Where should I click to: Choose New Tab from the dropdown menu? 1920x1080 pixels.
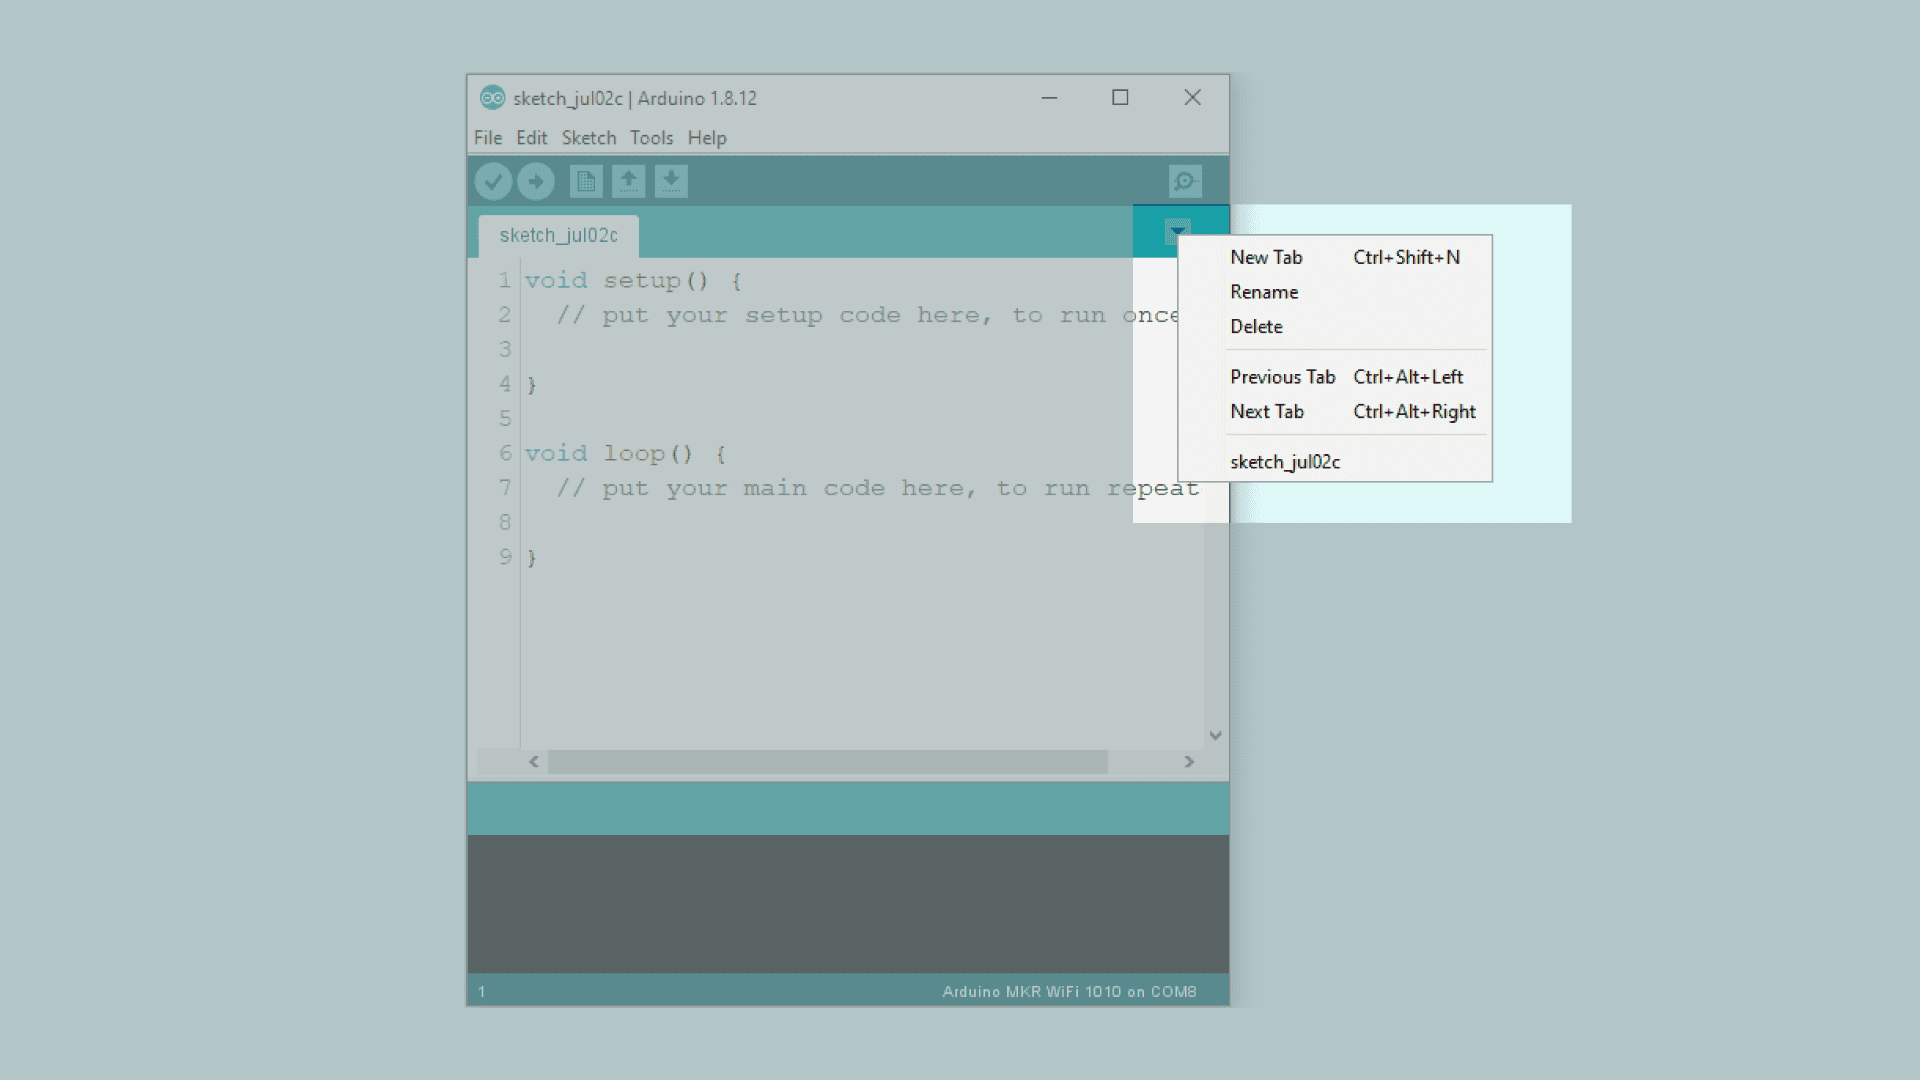1266,257
